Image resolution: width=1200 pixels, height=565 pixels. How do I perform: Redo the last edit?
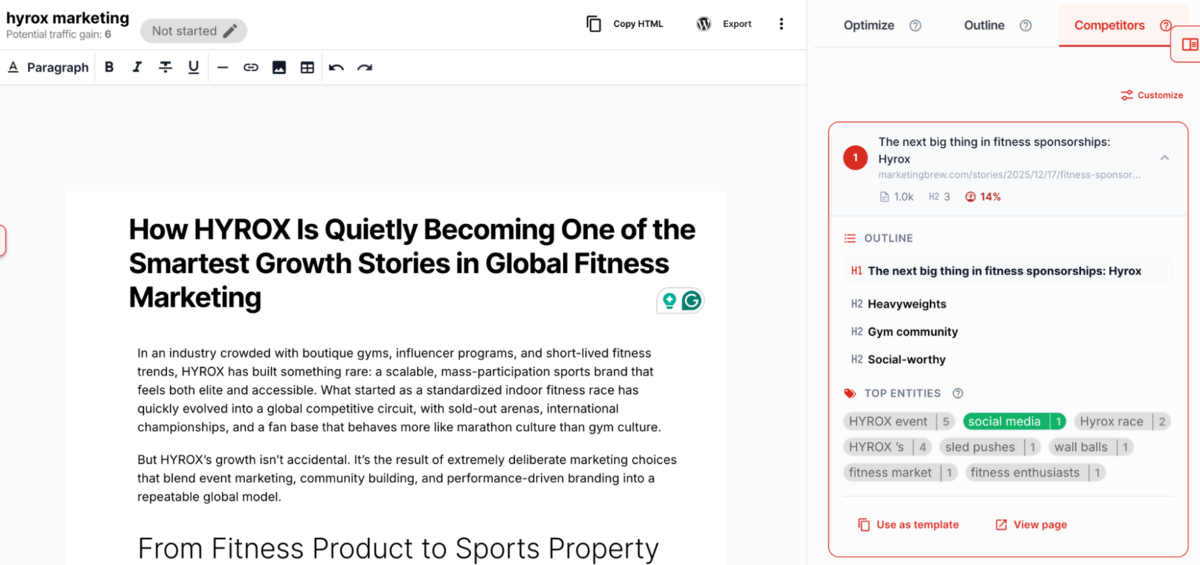point(365,67)
